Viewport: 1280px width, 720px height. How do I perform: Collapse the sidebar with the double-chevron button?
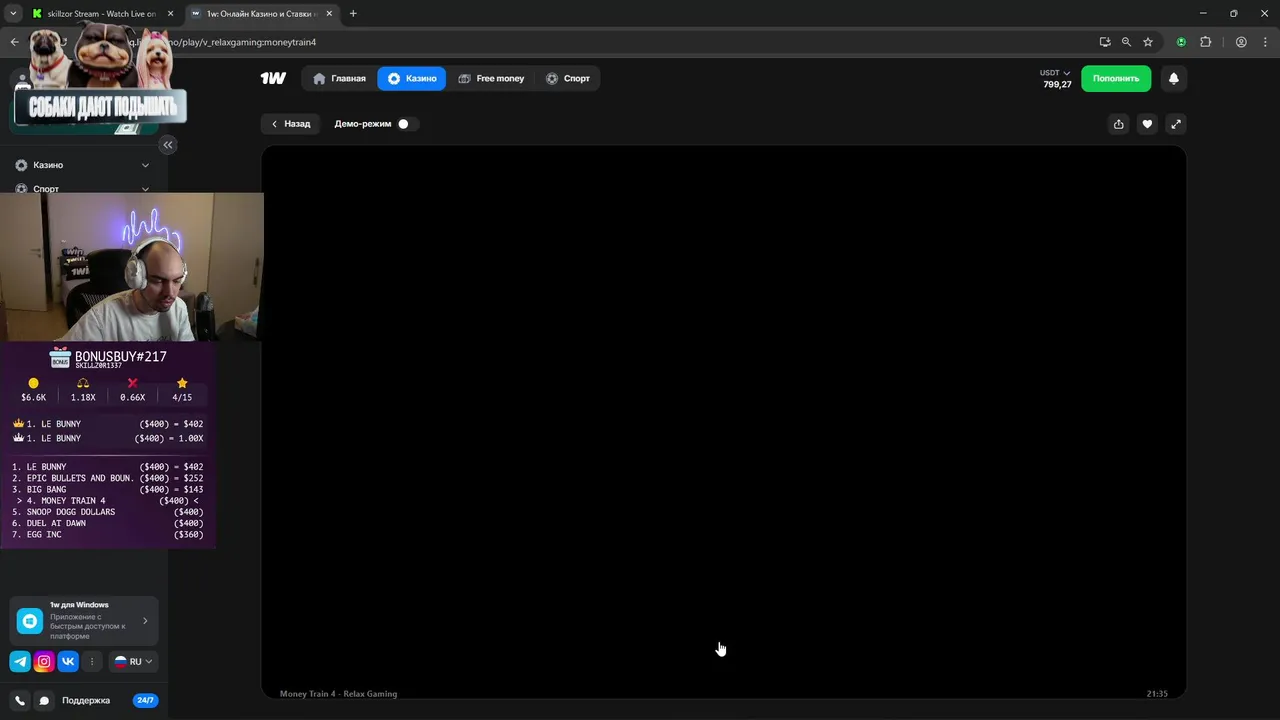pos(168,145)
